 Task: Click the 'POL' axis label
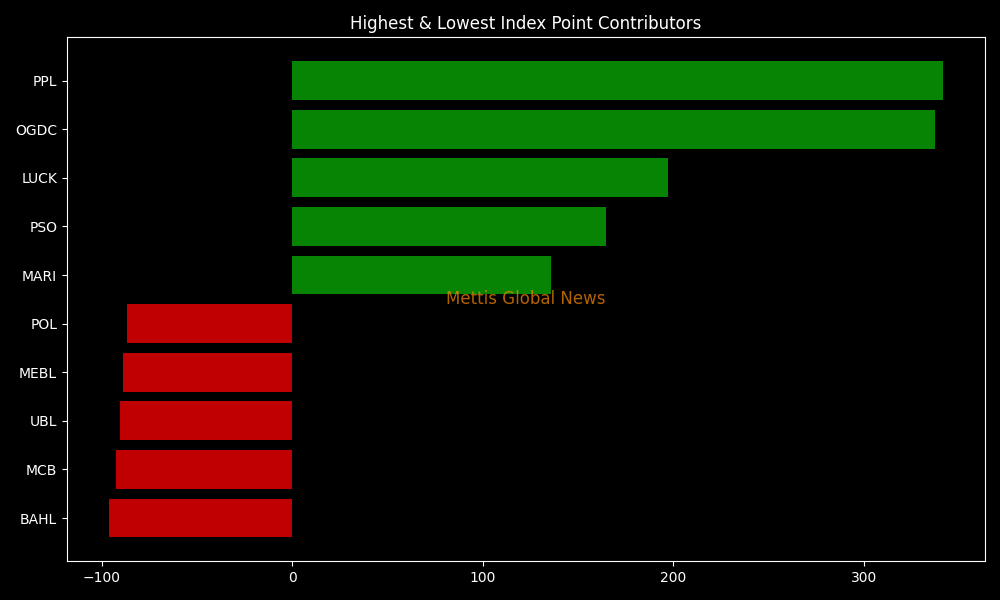click(44, 325)
